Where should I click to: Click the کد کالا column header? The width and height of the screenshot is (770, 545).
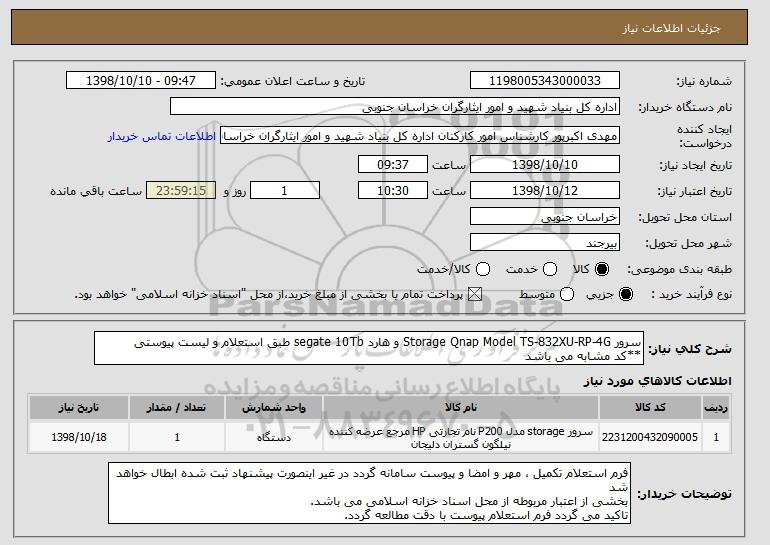(650, 408)
